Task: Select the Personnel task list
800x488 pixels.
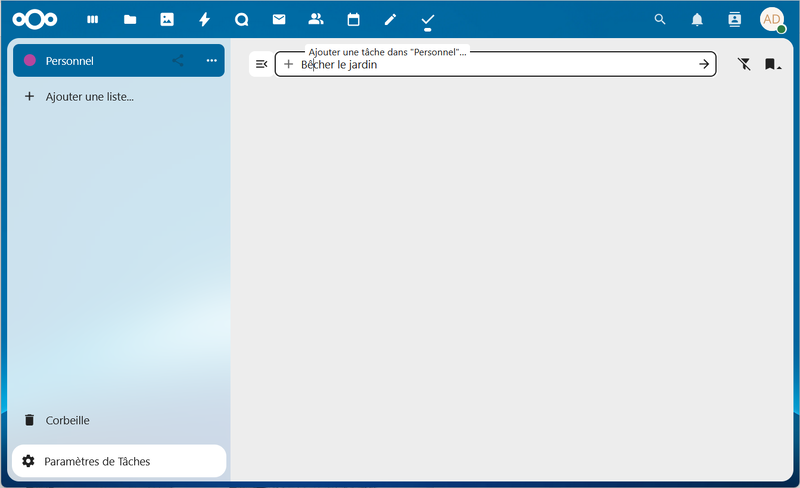Action: 118,61
